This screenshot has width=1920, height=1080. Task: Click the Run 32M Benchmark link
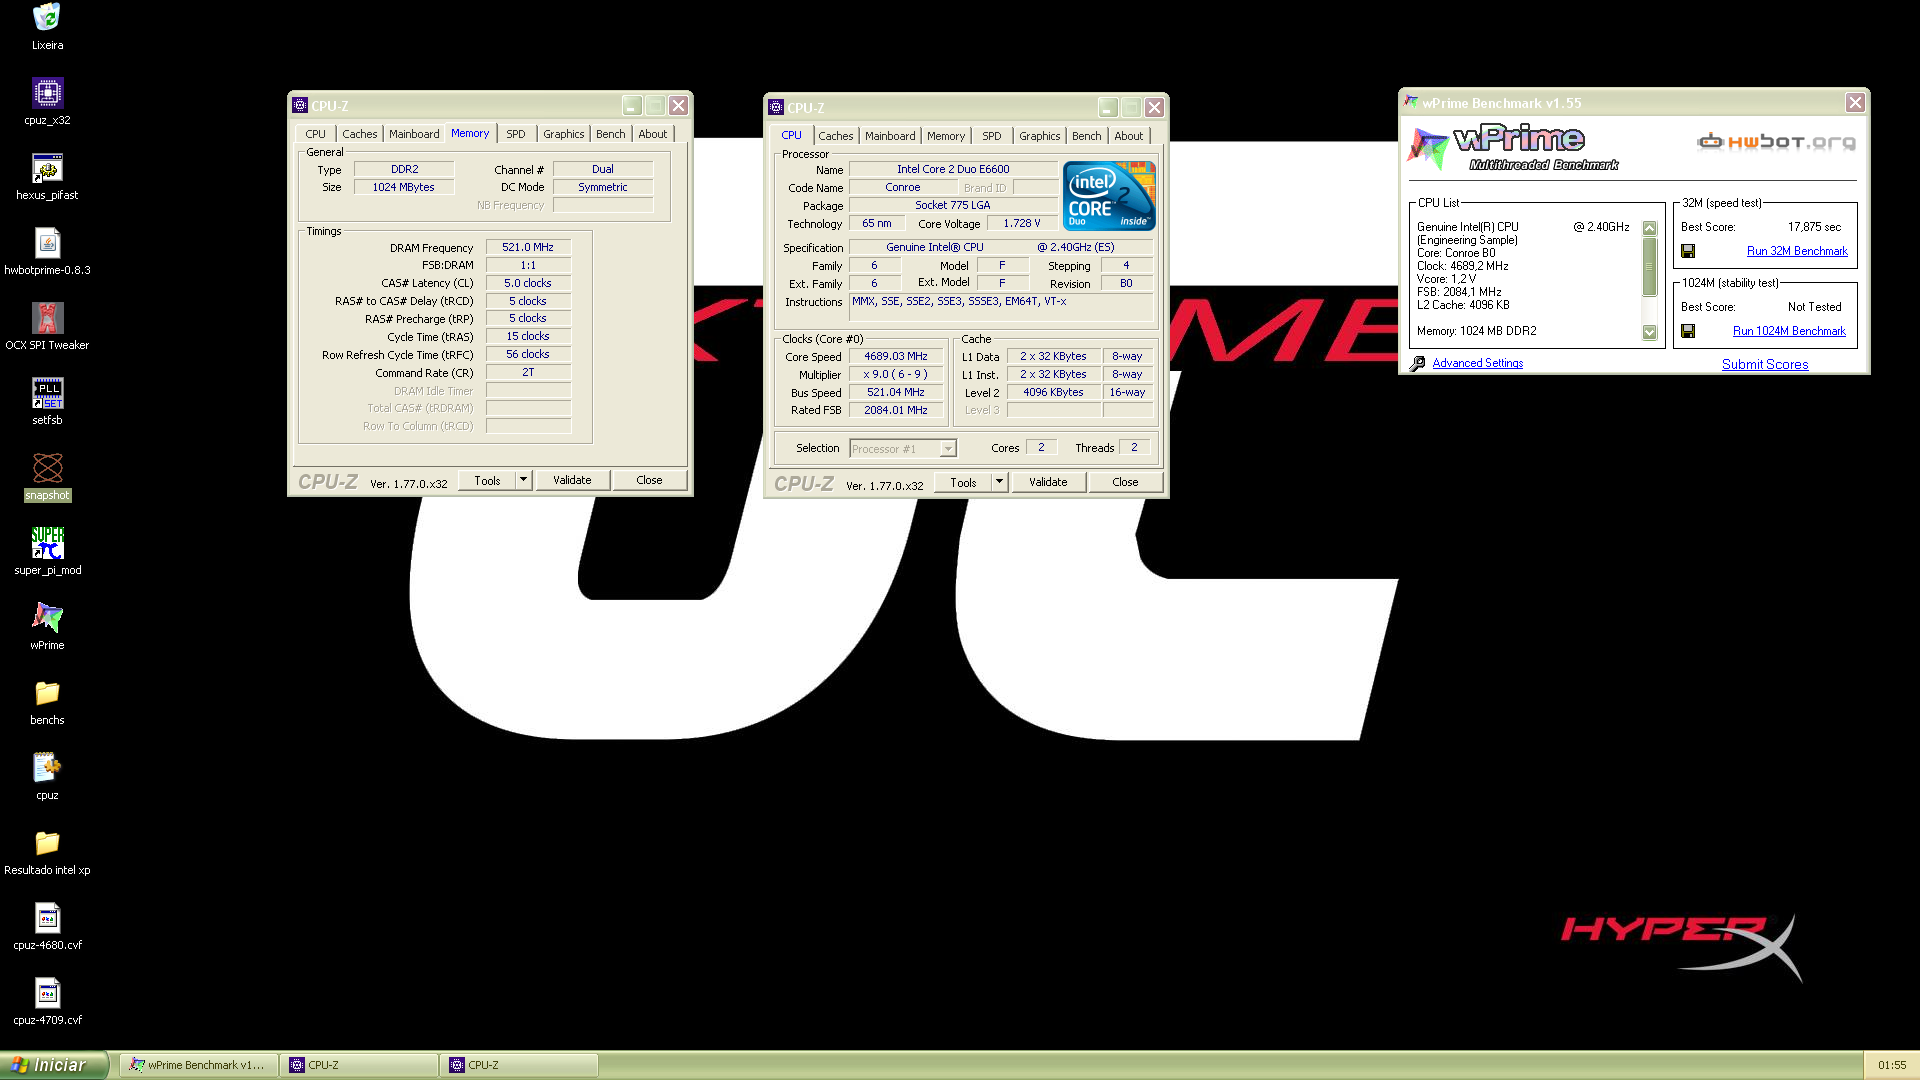click(1797, 251)
